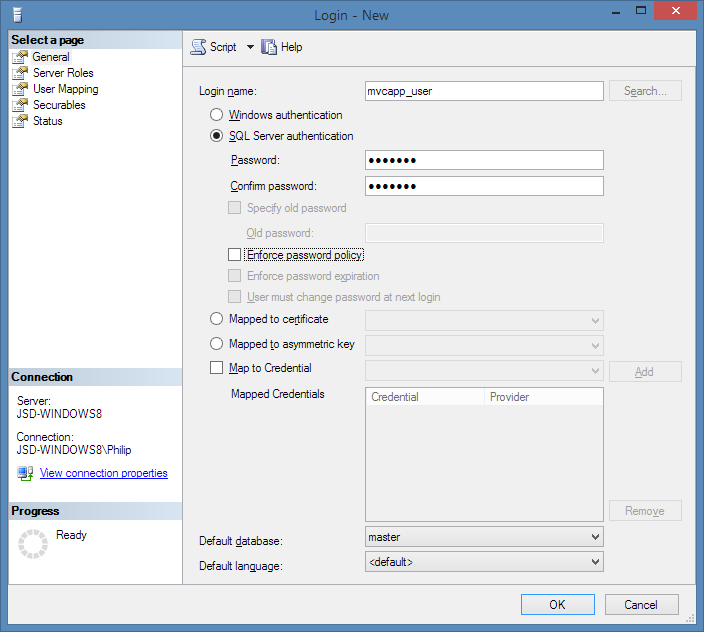Click the Confirm password field
Image resolution: width=704 pixels, height=632 pixels.
click(x=484, y=186)
